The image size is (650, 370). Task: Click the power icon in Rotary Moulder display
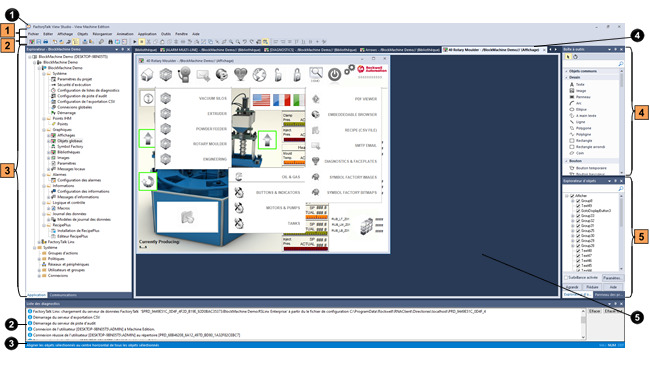[335, 75]
